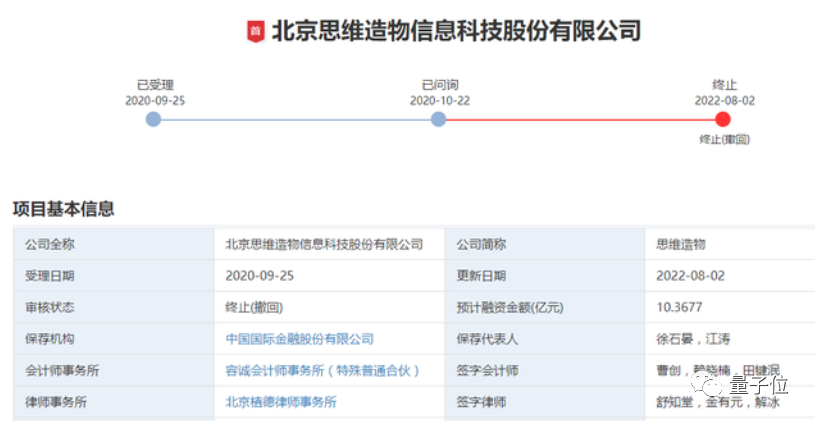The width and height of the screenshot is (815, 421).
Task: Open the 容诚会计师事务所 accounting firm link
Action: coord(322,371)
